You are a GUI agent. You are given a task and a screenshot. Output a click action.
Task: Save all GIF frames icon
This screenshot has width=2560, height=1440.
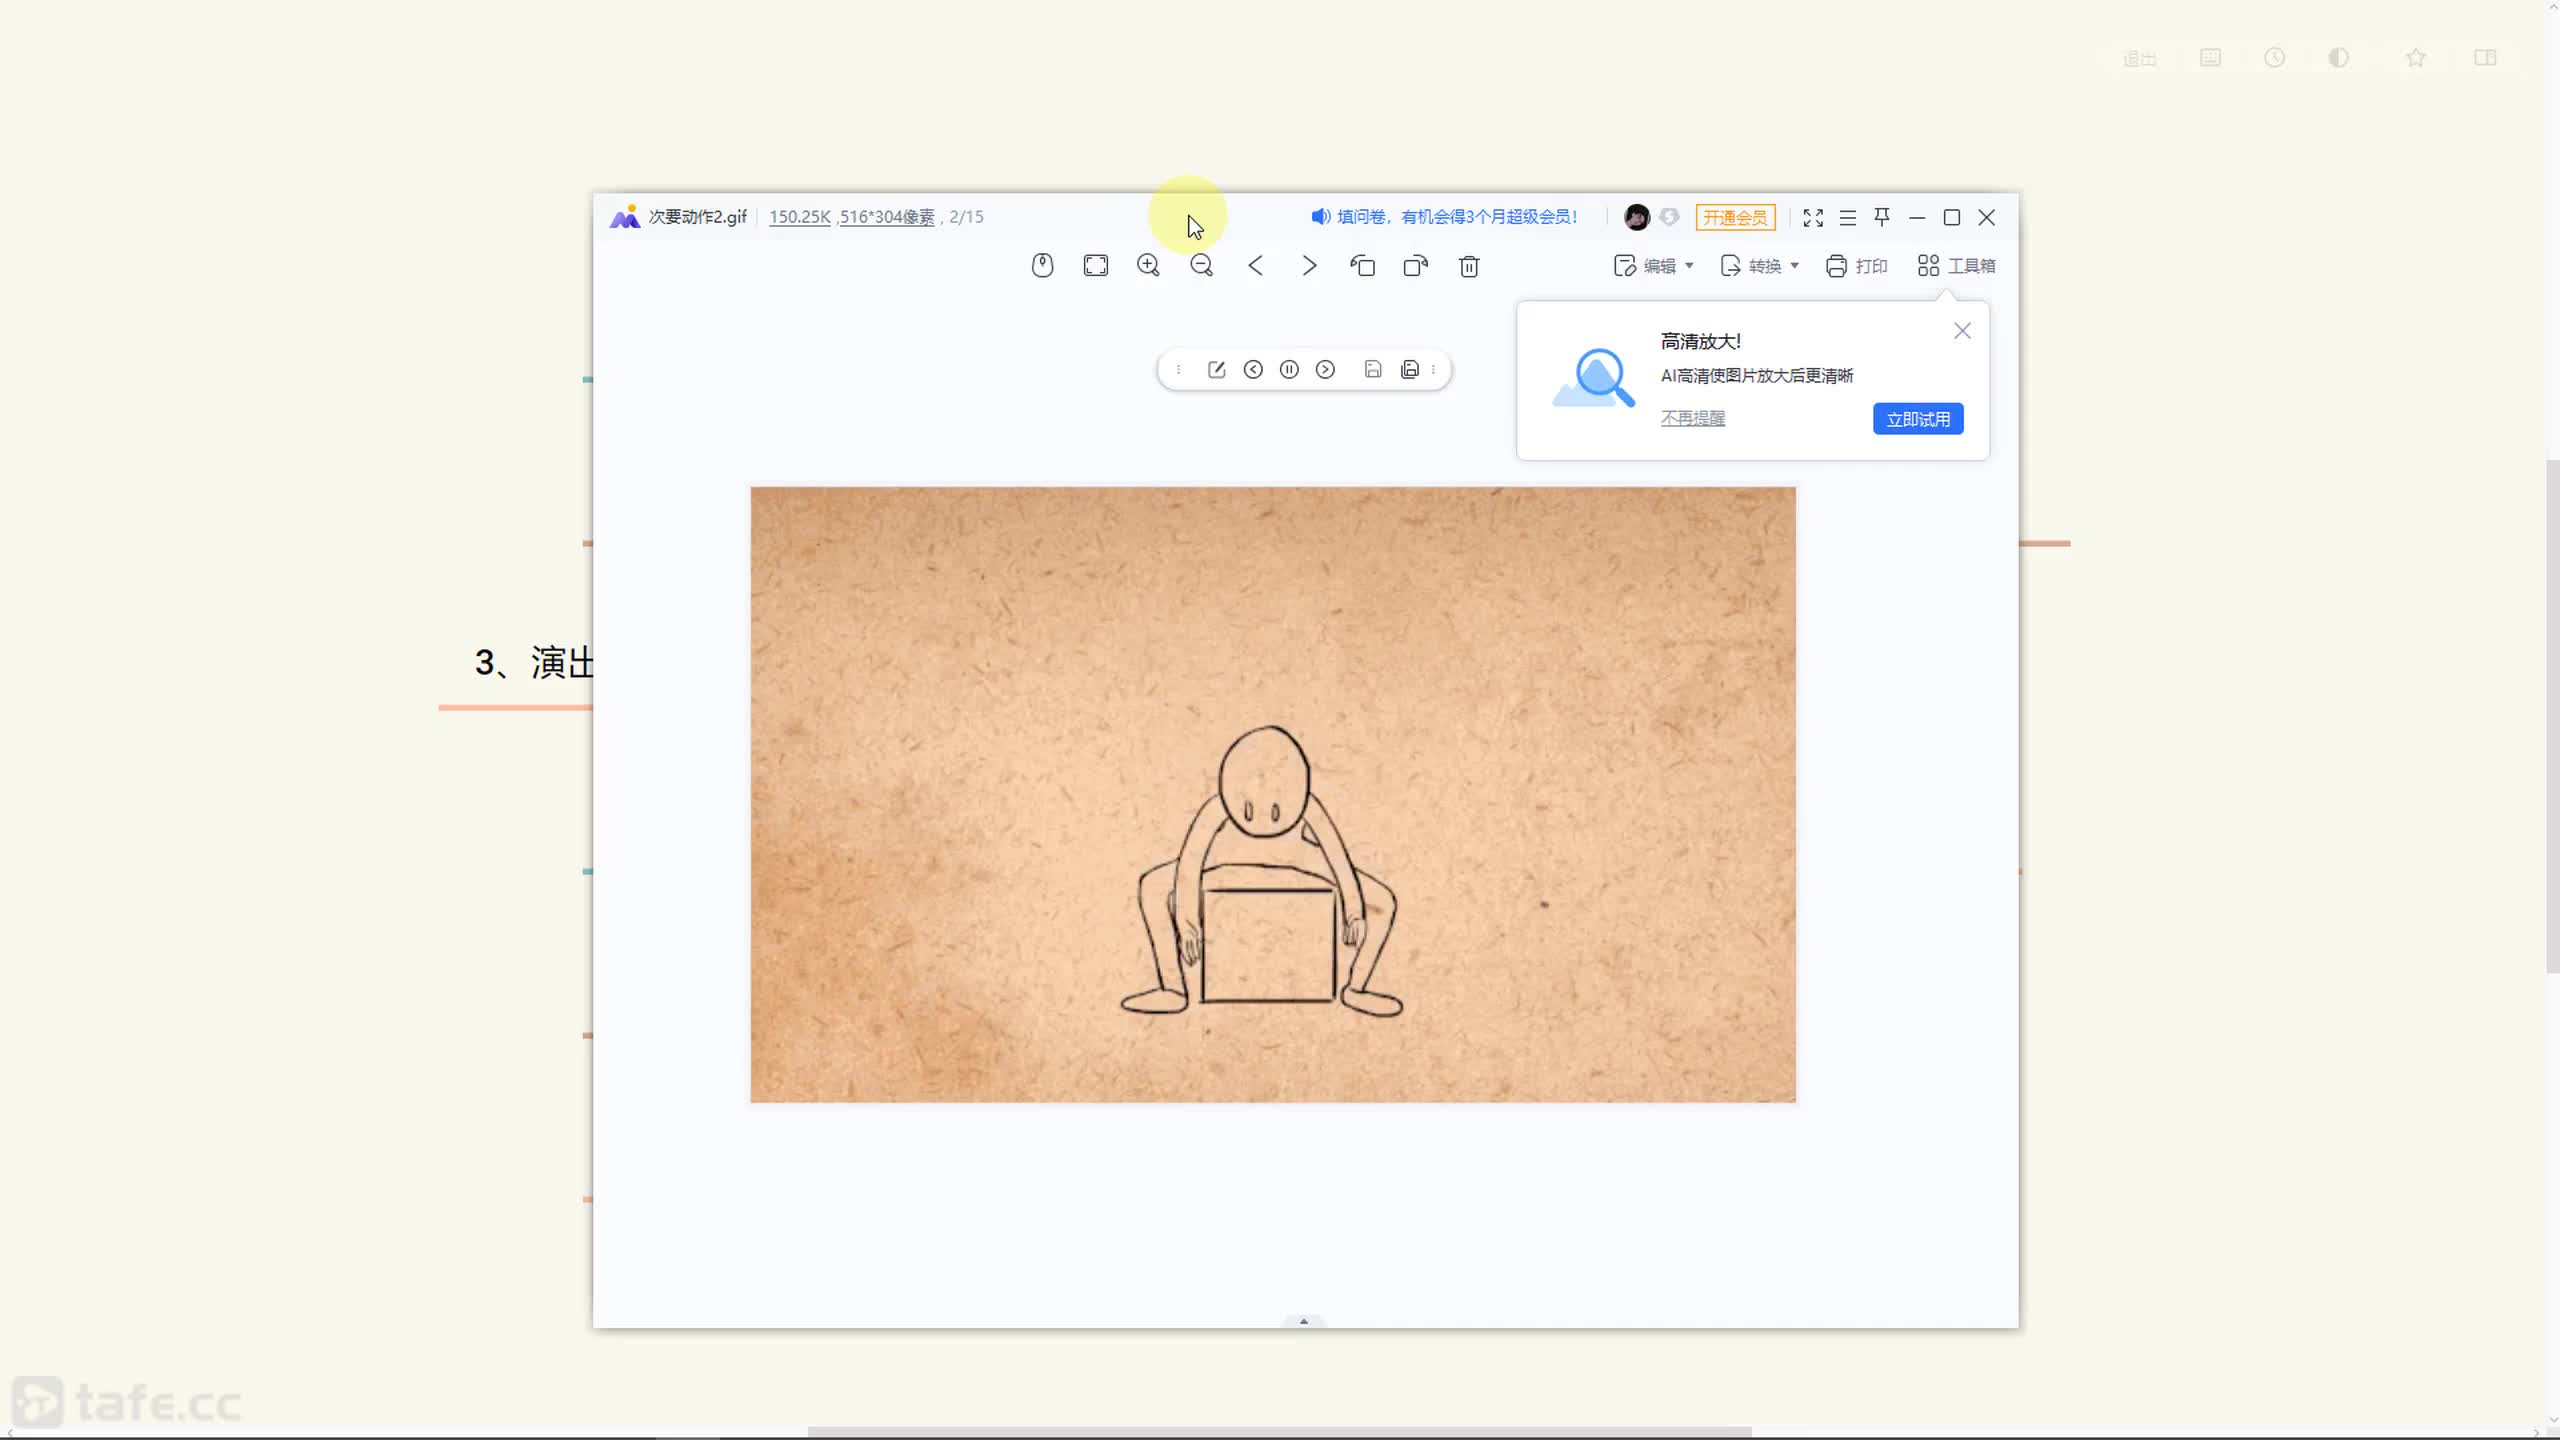[1410, 370]
